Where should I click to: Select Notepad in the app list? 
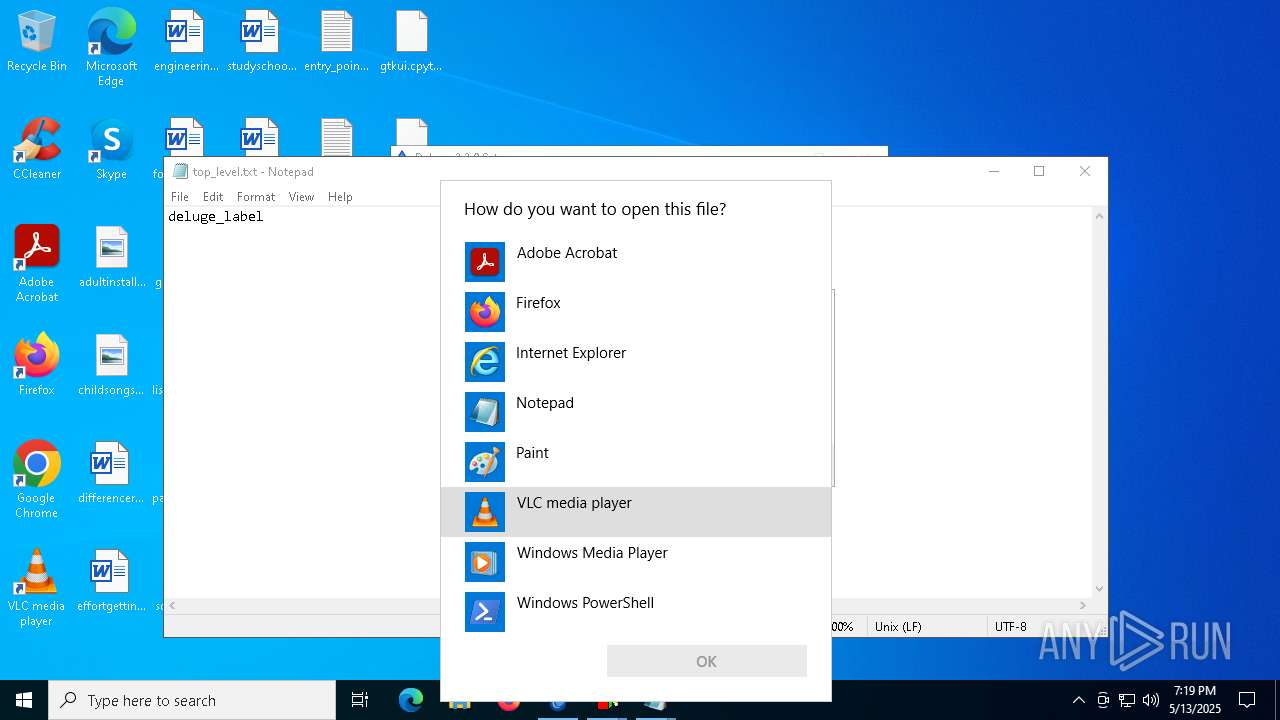pyautogui.click(x=636, y=412)
